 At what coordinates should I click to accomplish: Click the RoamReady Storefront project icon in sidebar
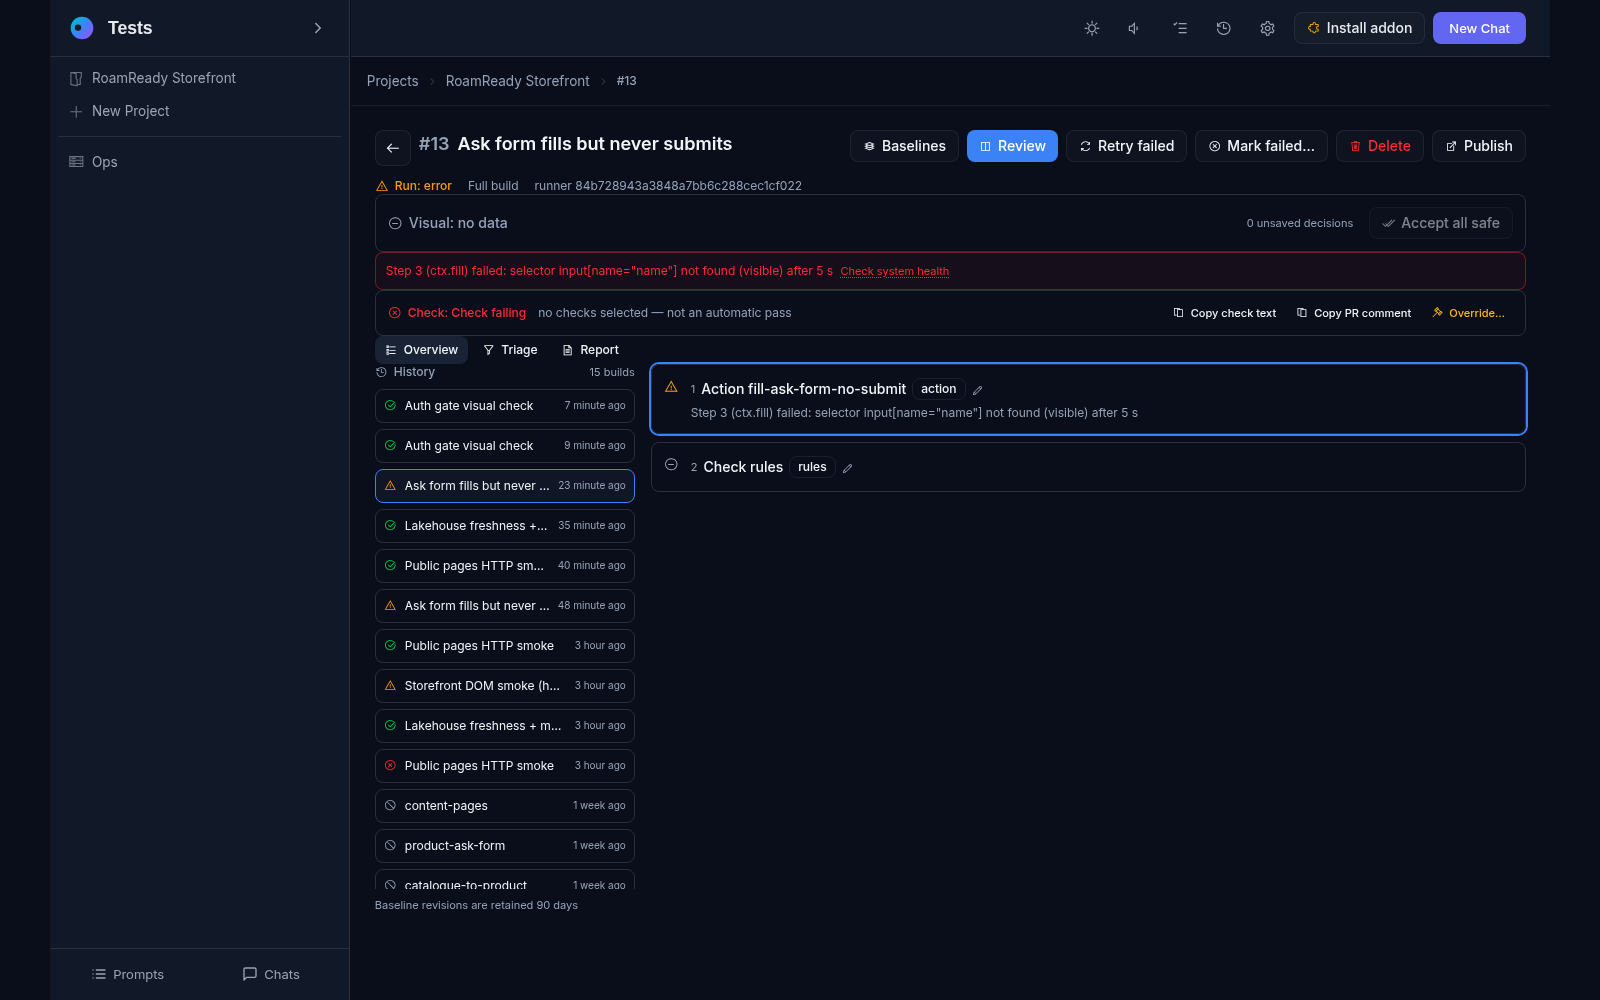pos(76,78)
